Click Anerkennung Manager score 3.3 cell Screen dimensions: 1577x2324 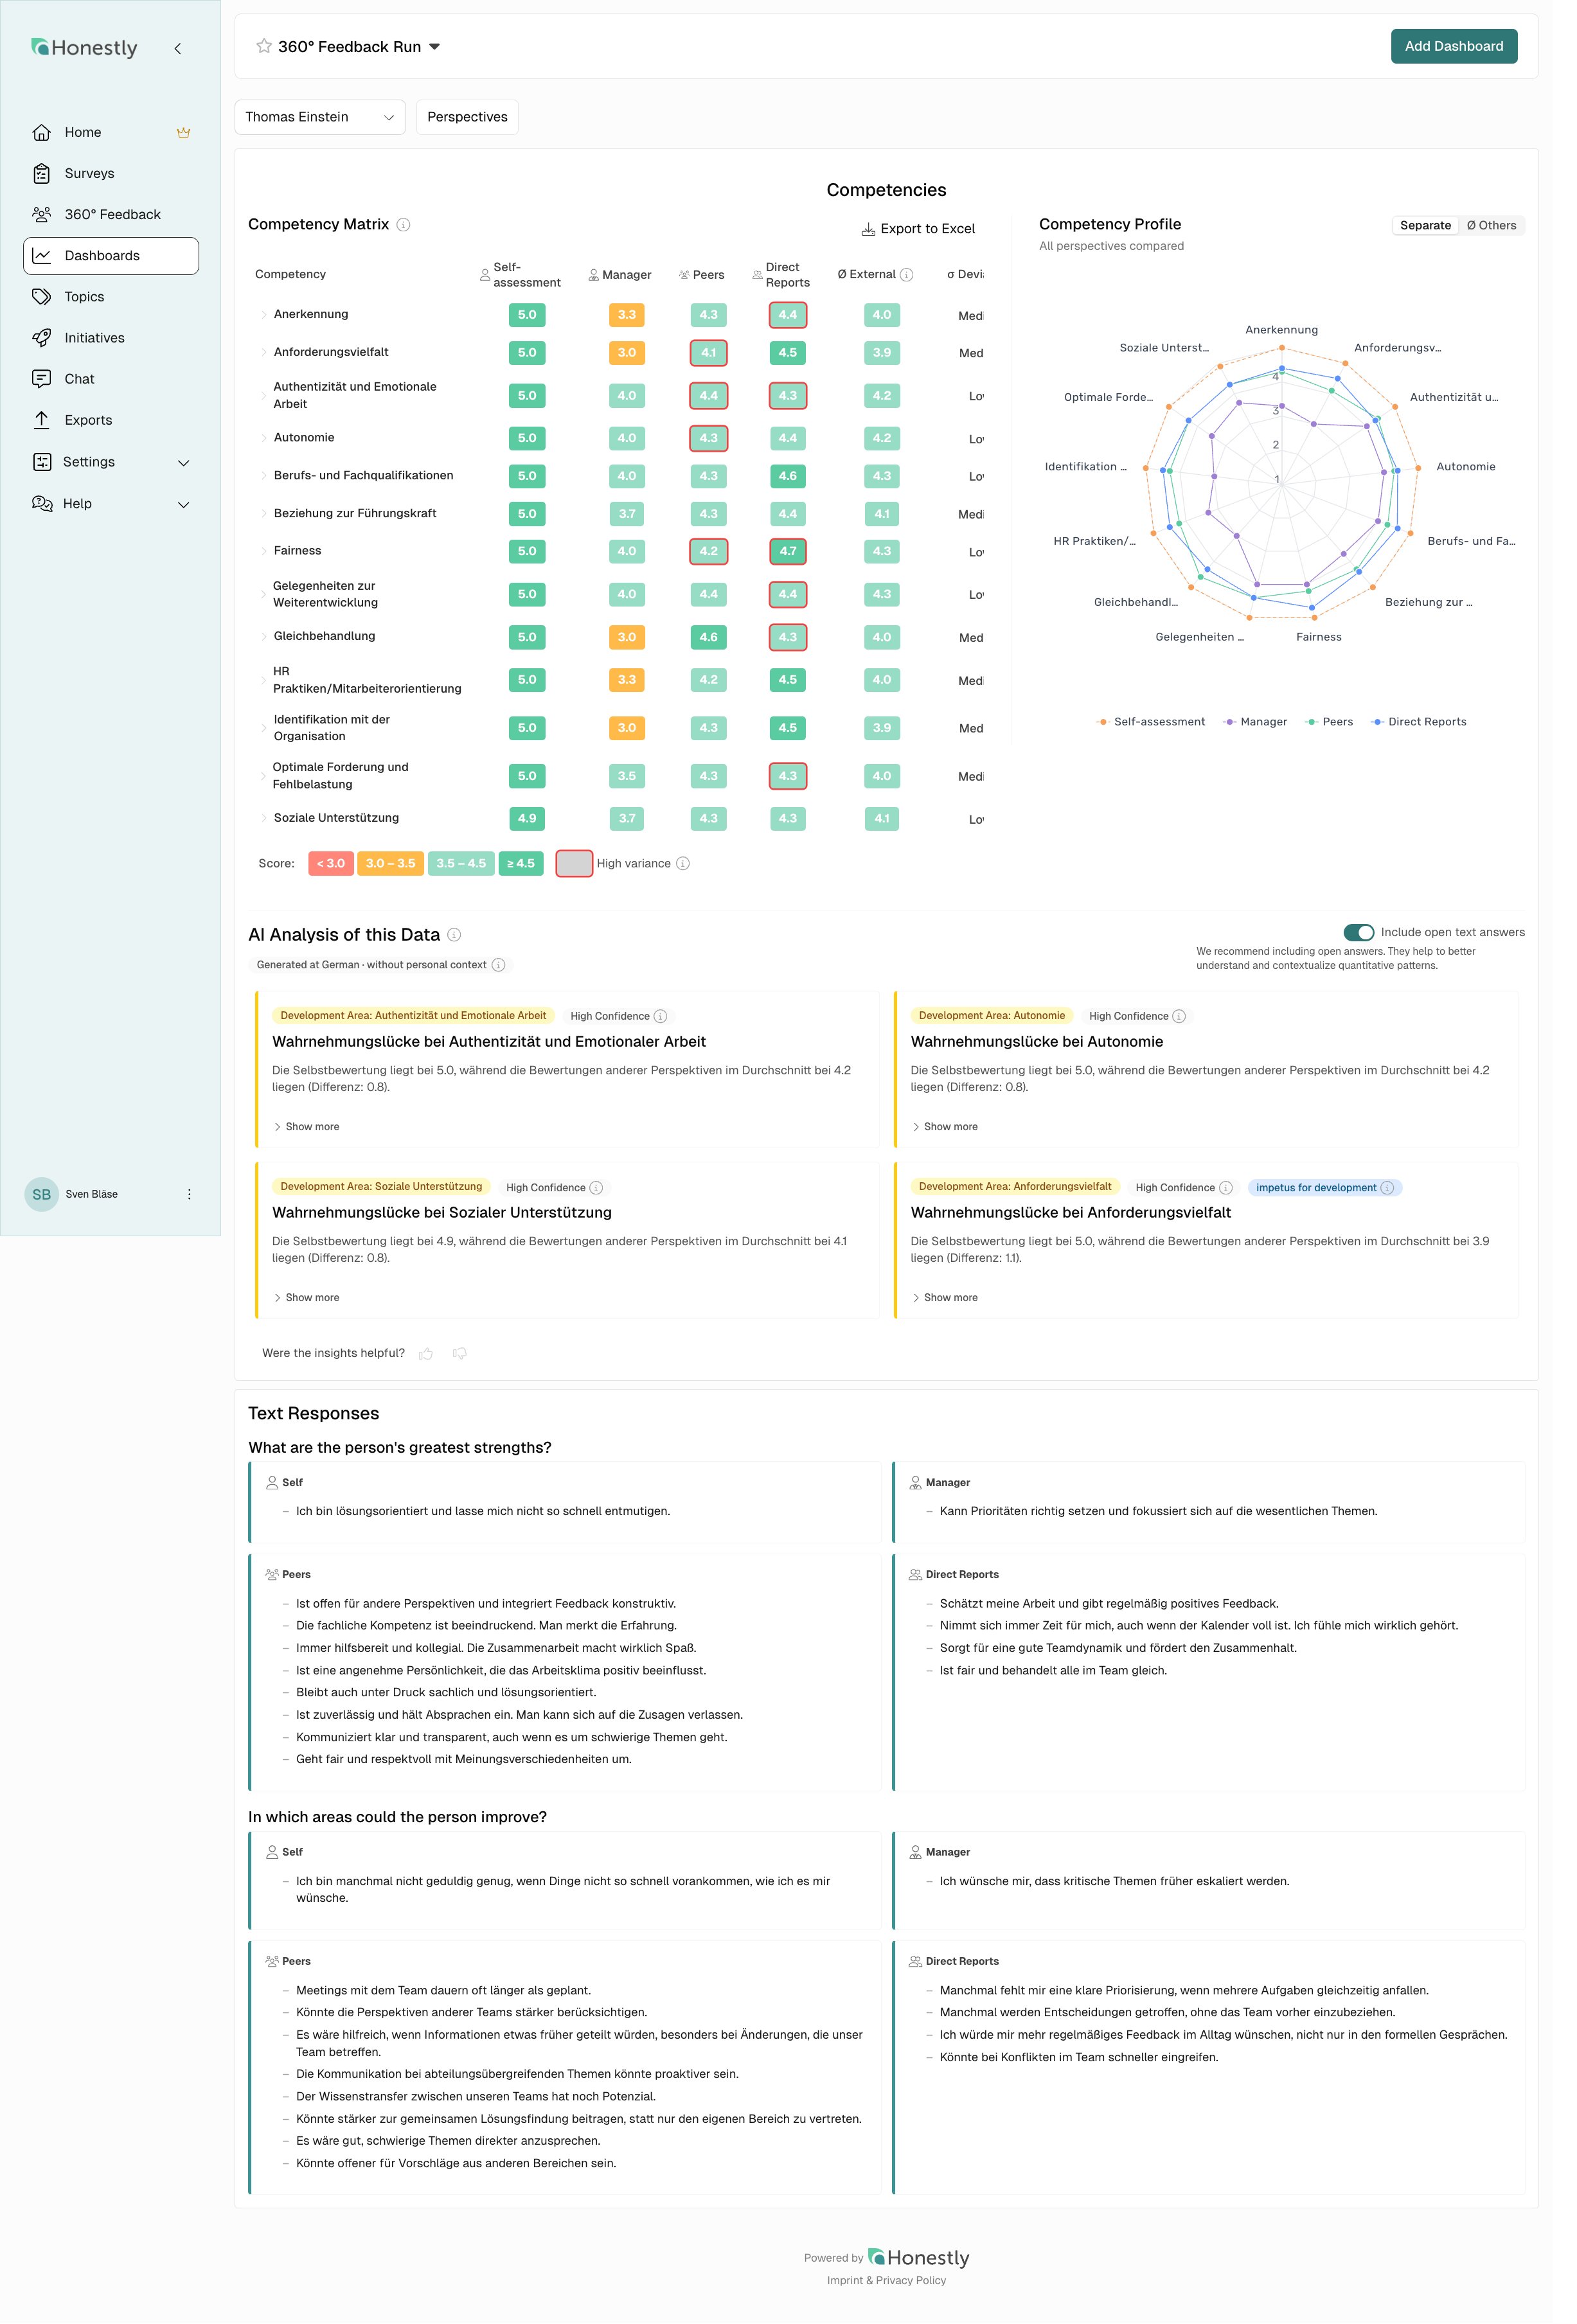(x=627, y=315)
